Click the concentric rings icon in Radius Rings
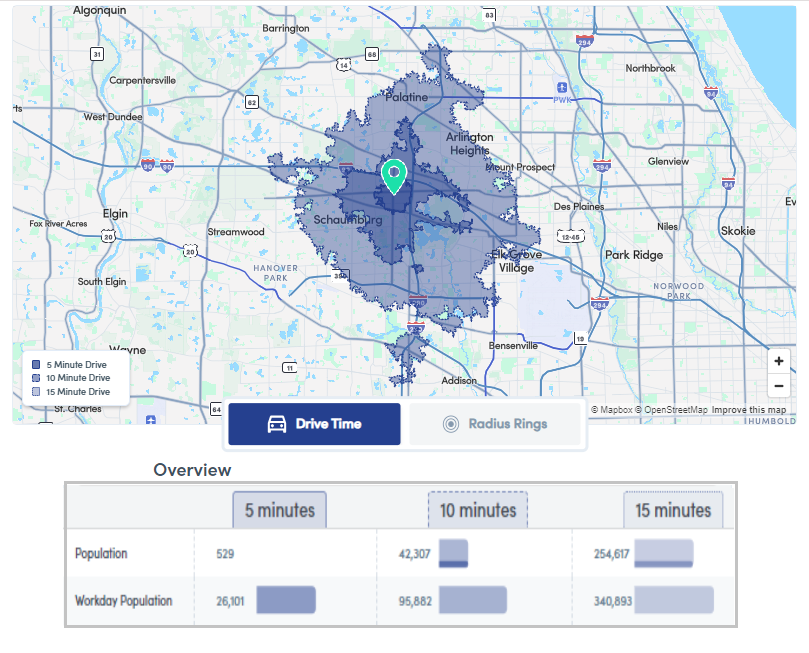 pyautogui.click(x=450, y=424)
